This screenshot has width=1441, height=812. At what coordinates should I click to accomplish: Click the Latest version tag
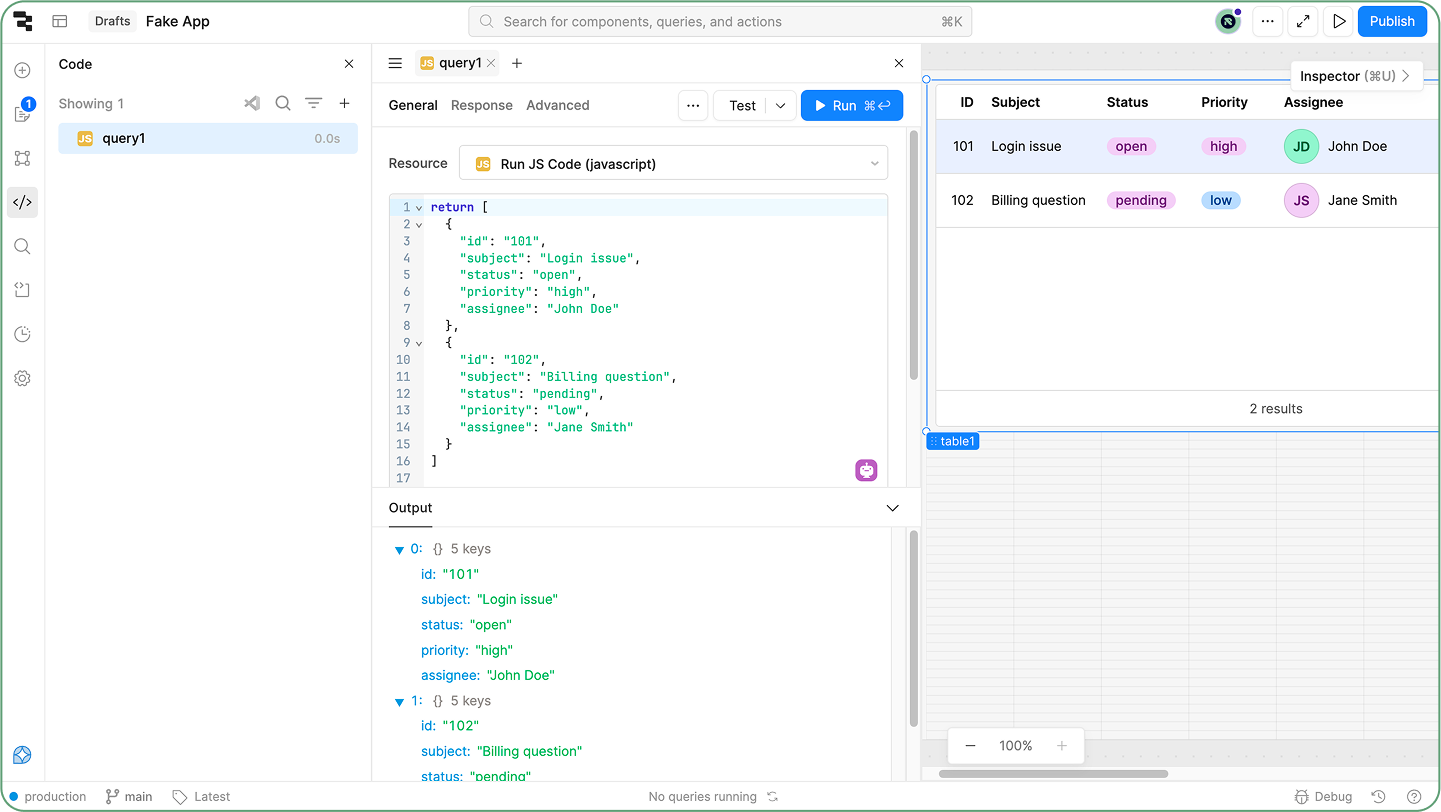click(201, 797)
